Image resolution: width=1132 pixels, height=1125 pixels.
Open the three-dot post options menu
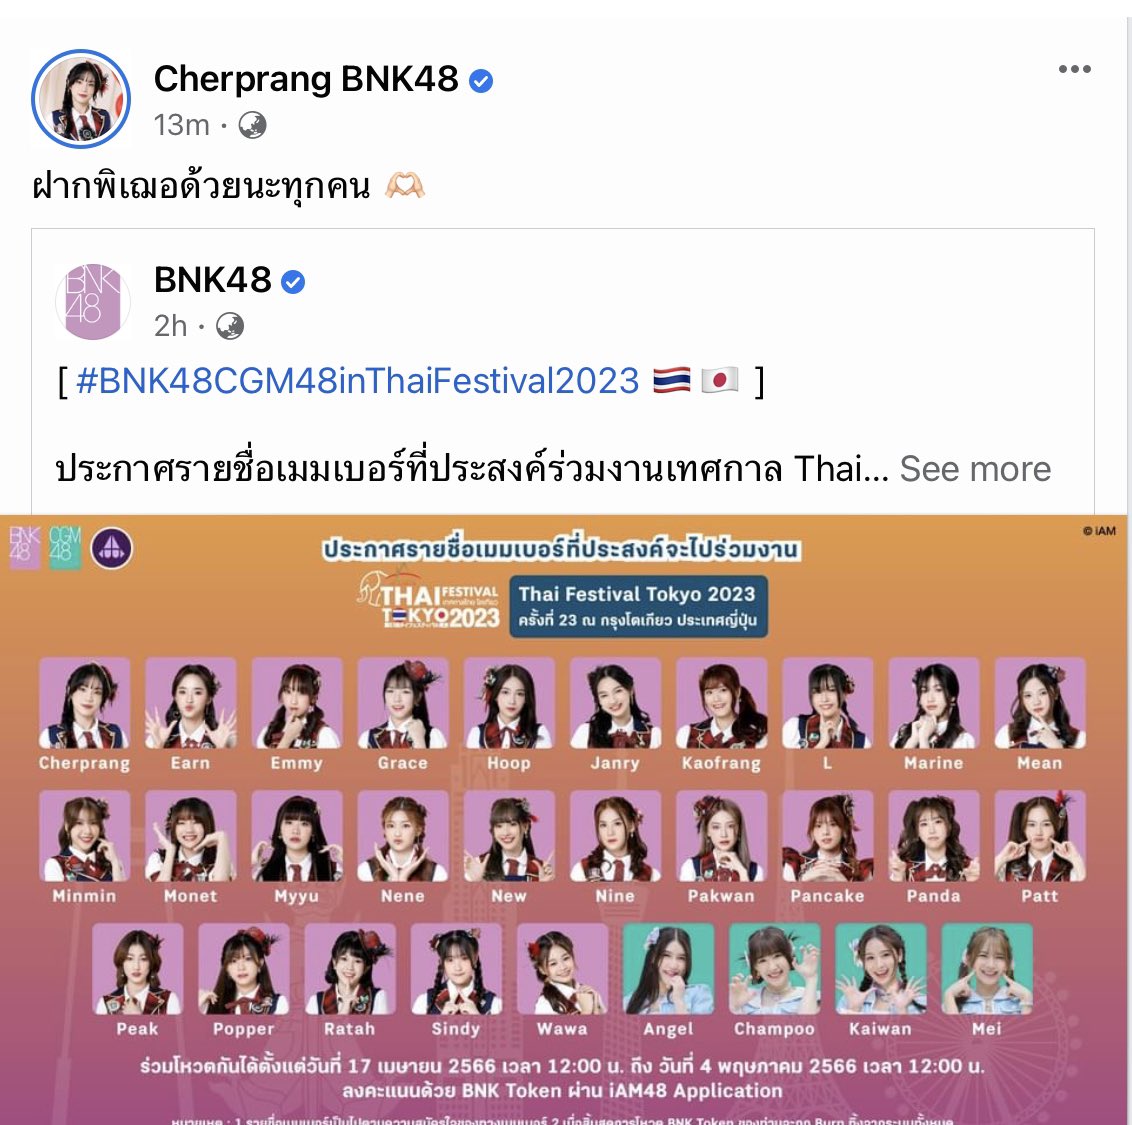point(1074,69)
